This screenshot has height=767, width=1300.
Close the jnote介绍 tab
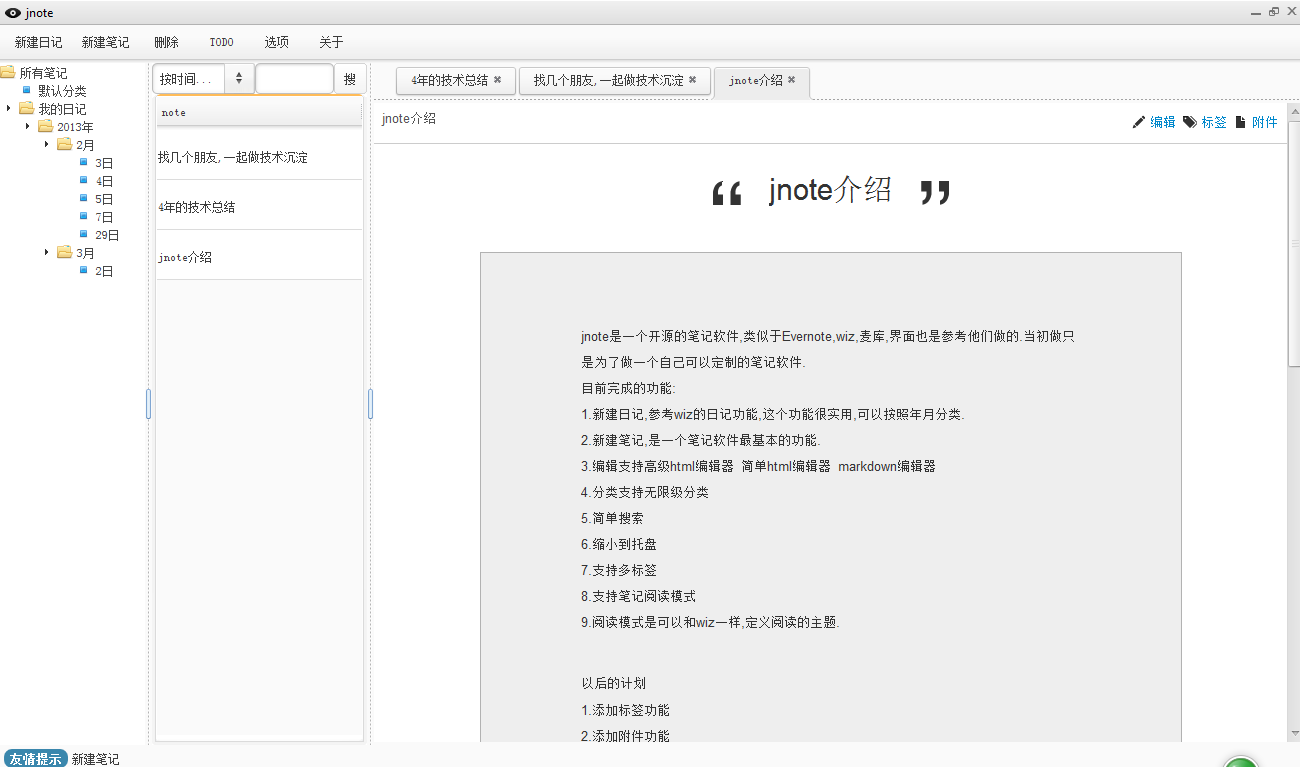coord(791,80)
